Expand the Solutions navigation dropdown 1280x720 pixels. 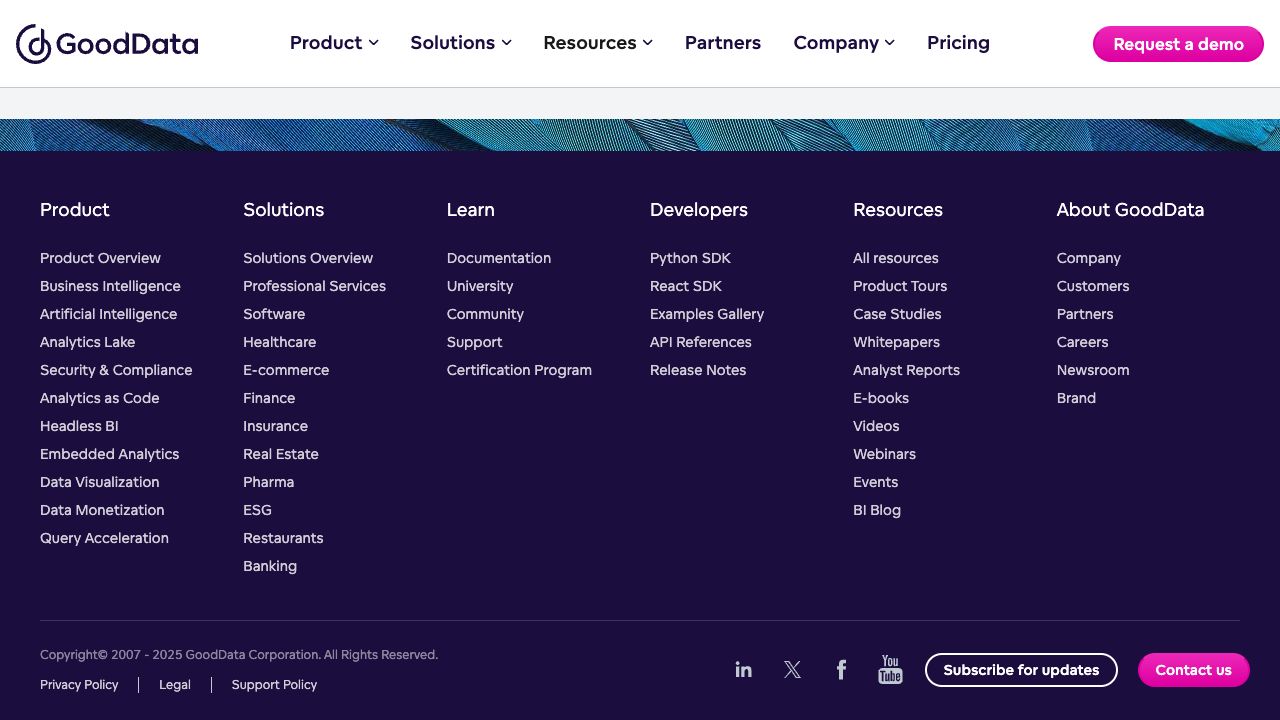461,43
